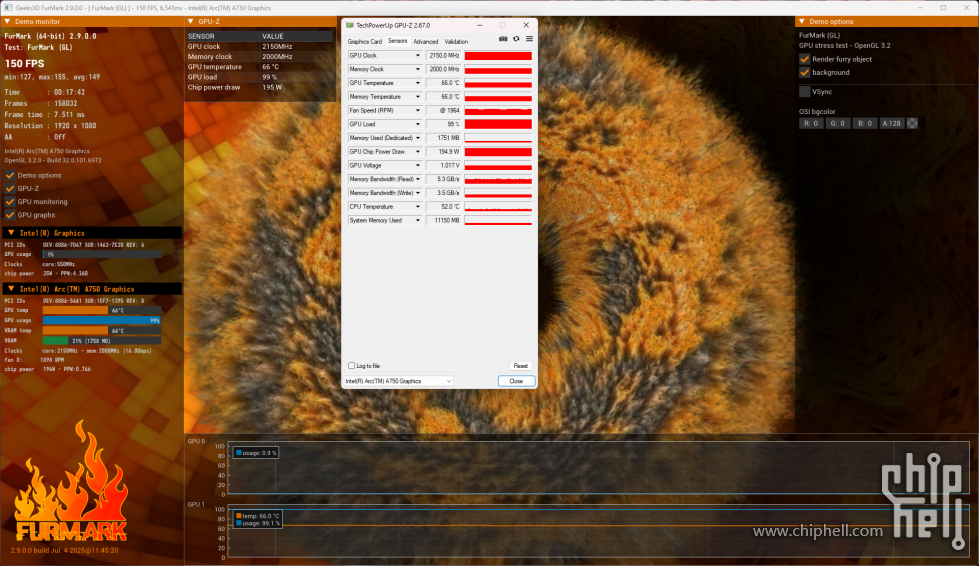979x566 pixels.
Task: Check the Log to file box
Action: [352, 366]
